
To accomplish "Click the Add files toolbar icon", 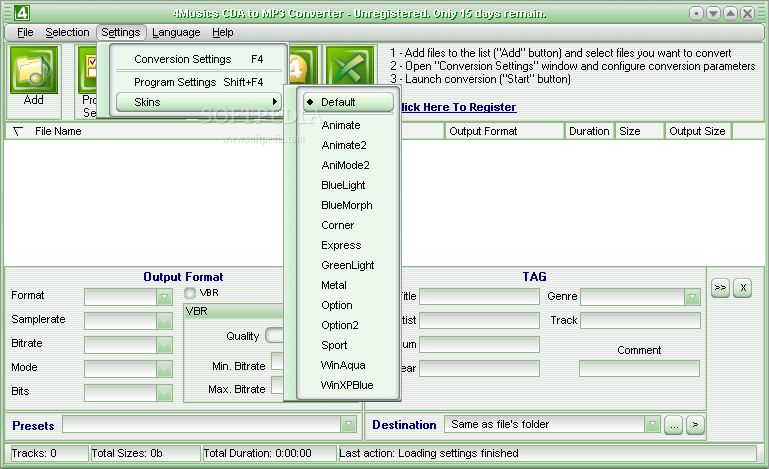I will click(x=33, y=70).
